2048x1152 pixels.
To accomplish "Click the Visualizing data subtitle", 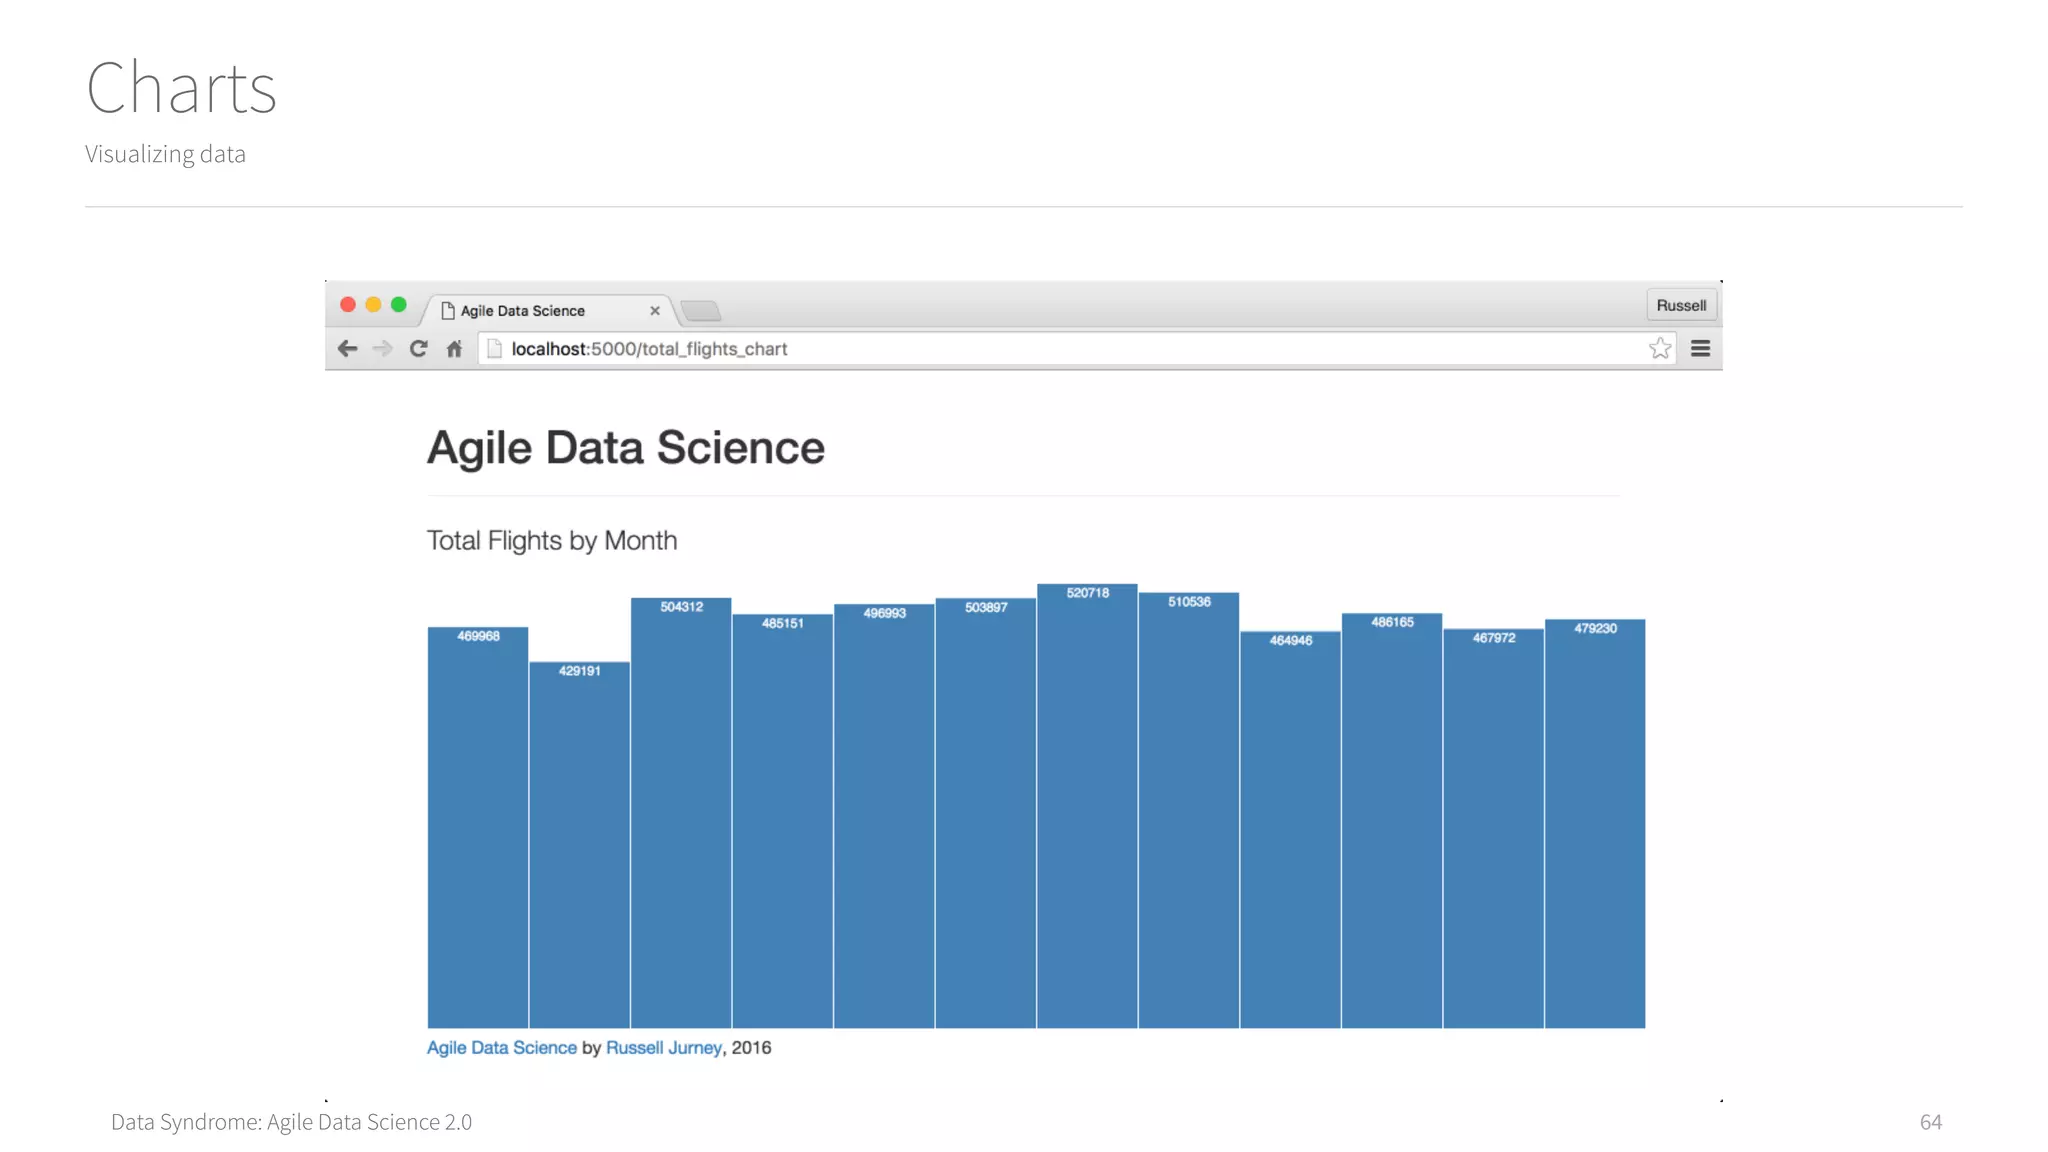I will pos(165,154).
